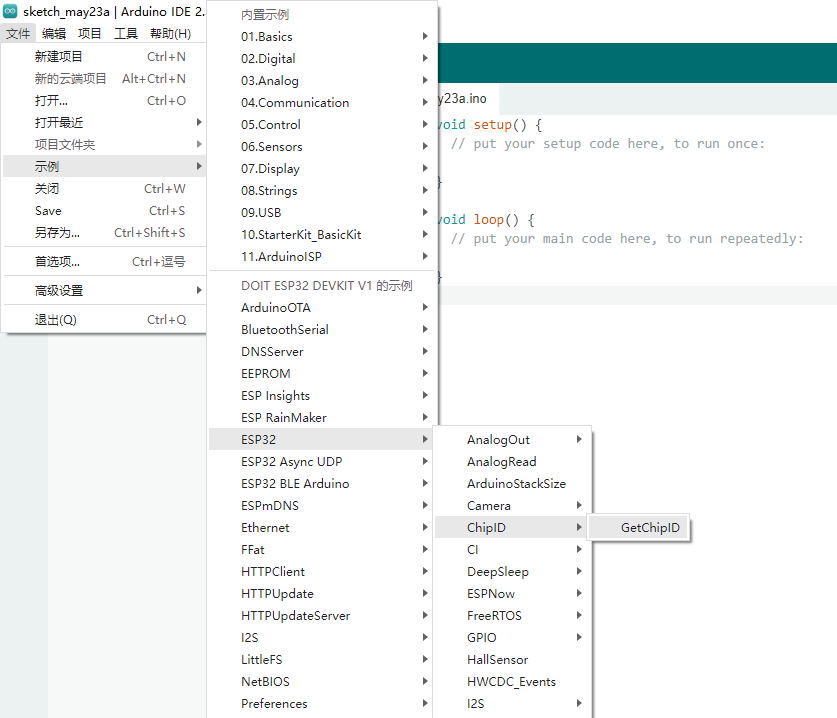Screen dimensions: 837x718
Task: Expand 04.Communication examples
Action: 322,102
